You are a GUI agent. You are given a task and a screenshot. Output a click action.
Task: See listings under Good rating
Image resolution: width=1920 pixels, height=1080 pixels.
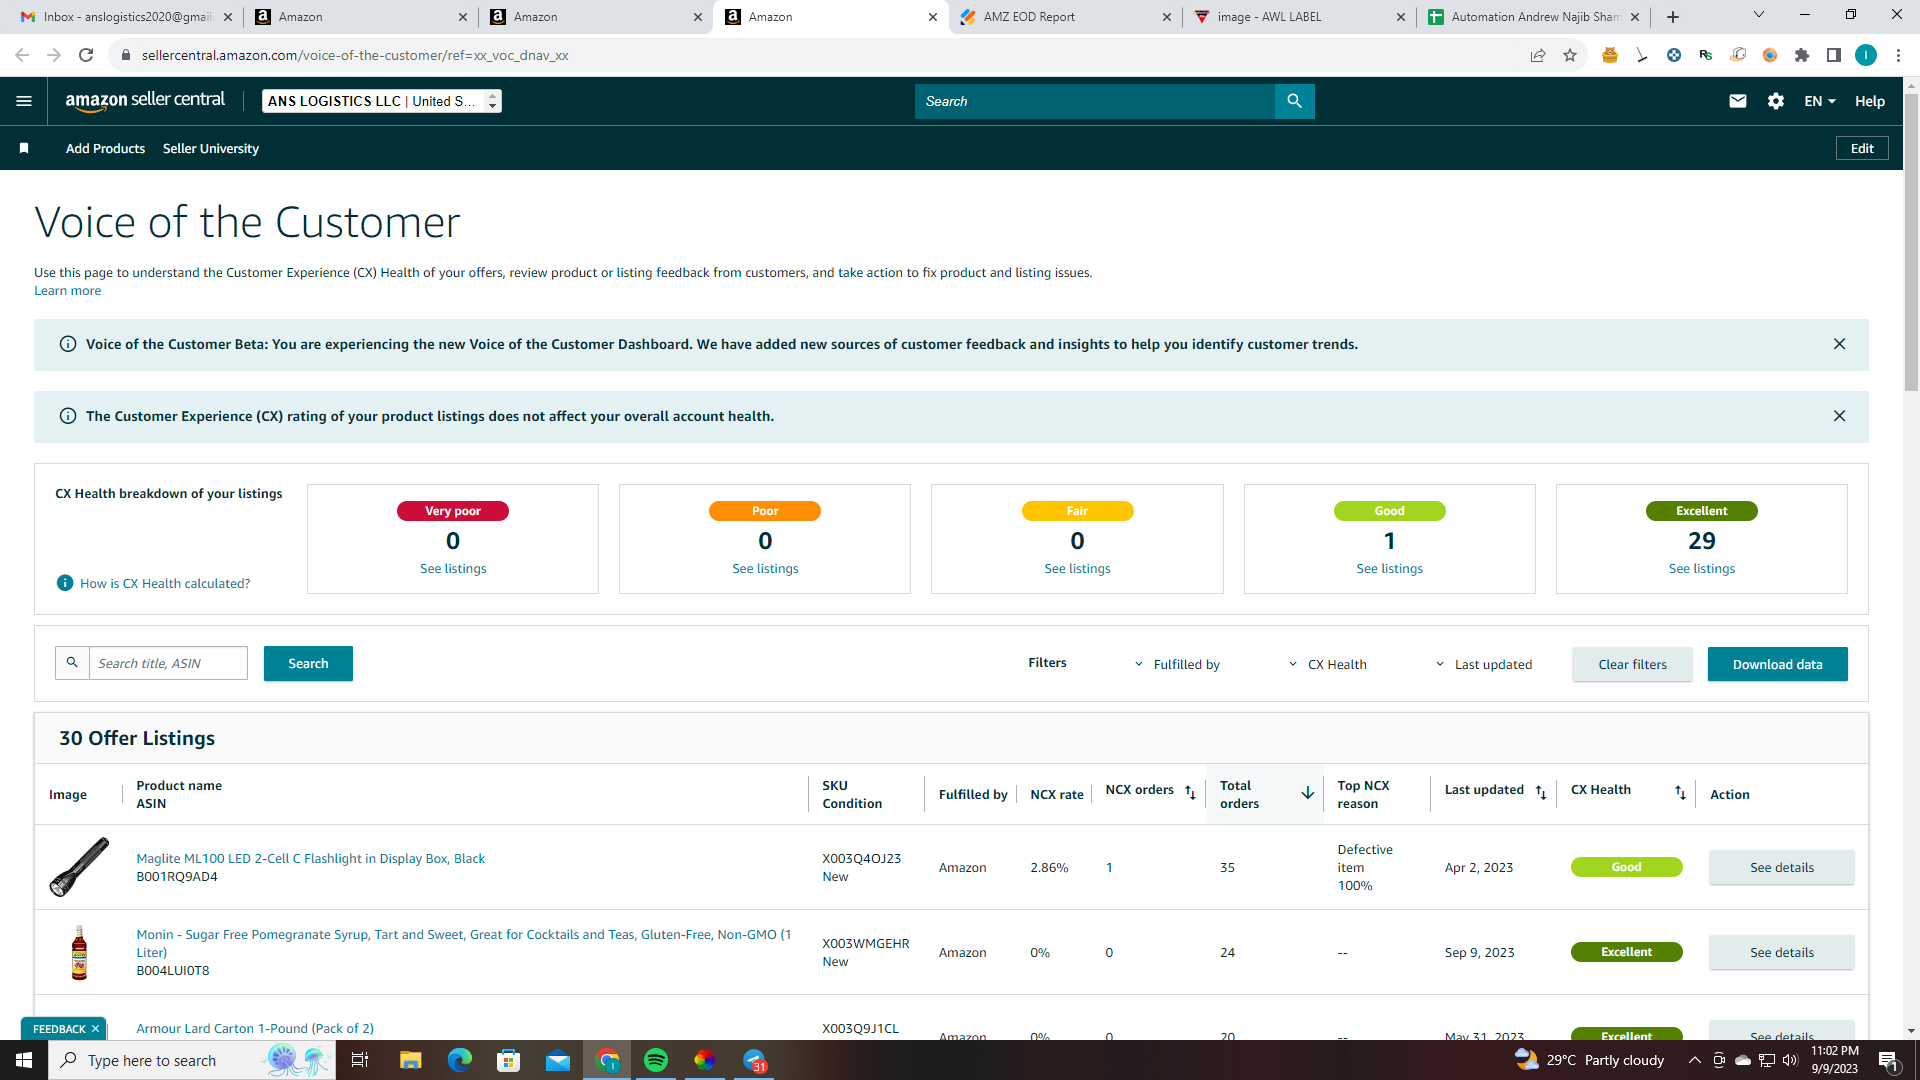tap(1389, 568)
